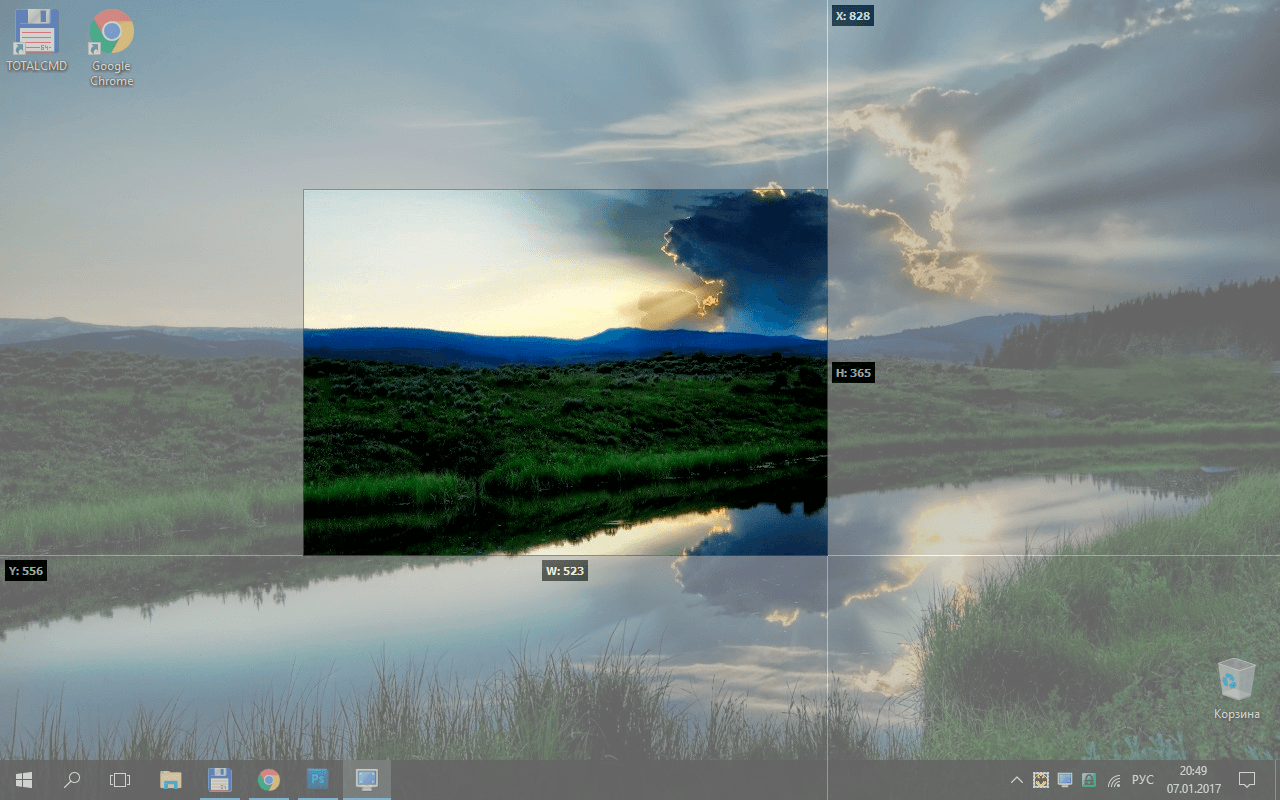Open the Корзина recycle bin icon
This screenshot has height=800, width=1280.
[x=1236, y=688]
